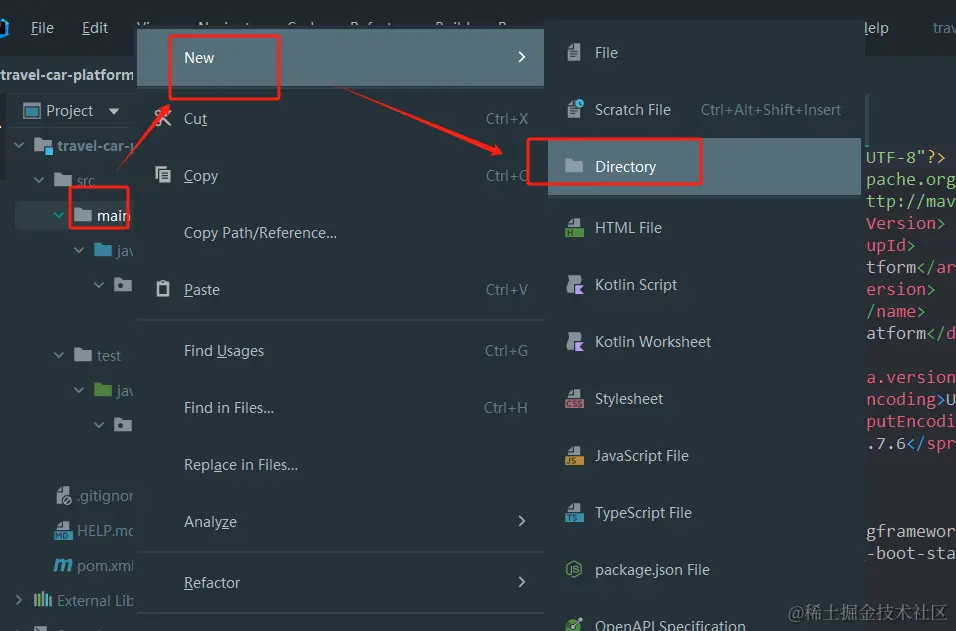The height and width of the screenshot is (631, 956).
Task: Click the HELP.md markdown icon
Action: (63, 530)
